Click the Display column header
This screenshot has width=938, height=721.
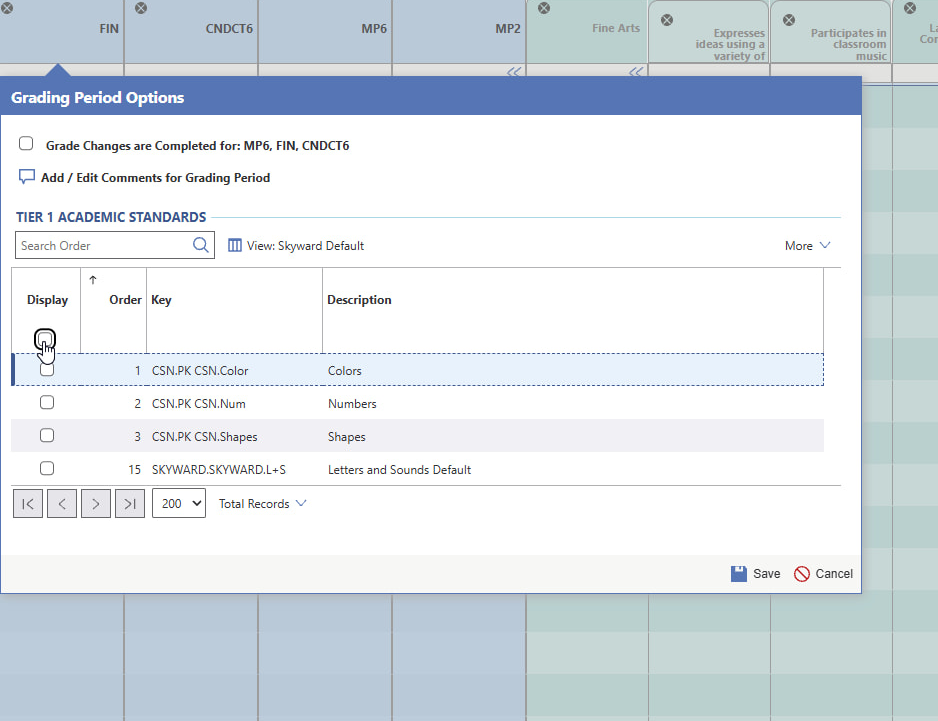(47, 300)
